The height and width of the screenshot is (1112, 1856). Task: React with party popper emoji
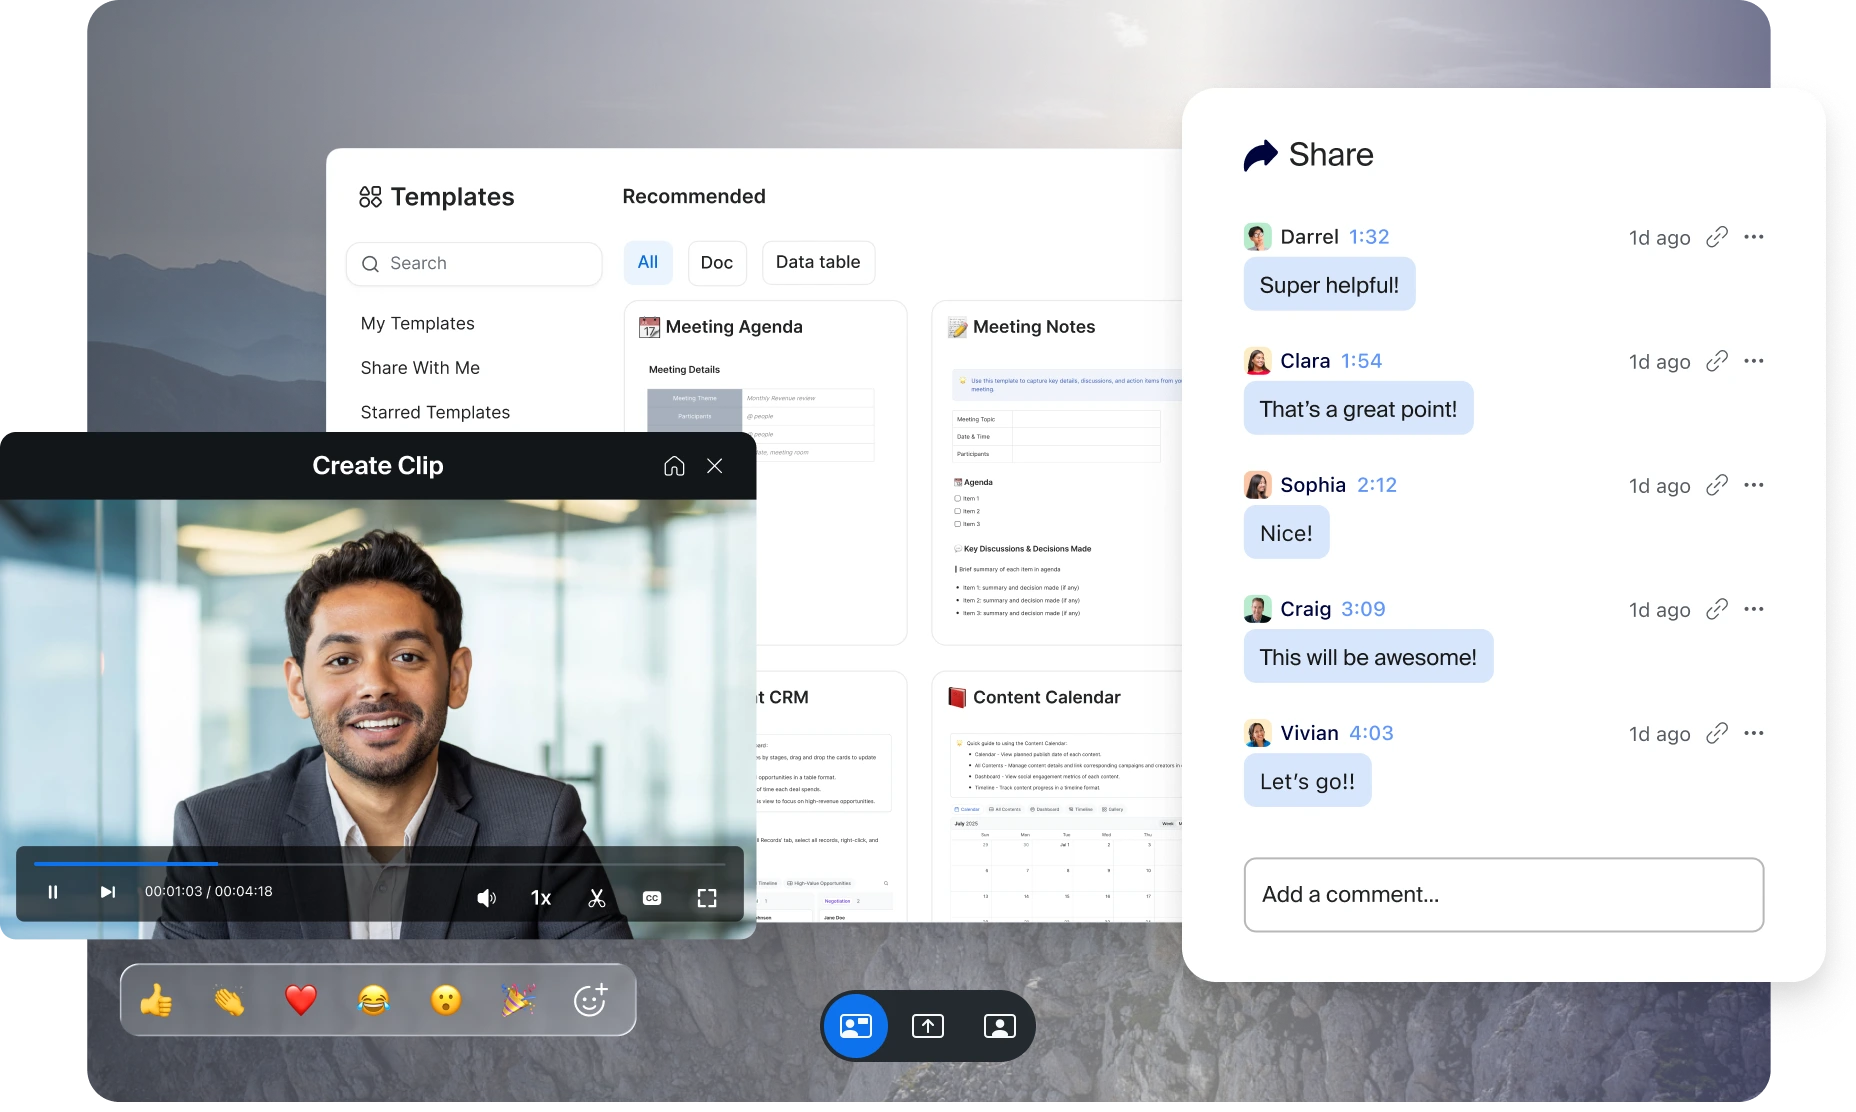tap(518, 1000)
